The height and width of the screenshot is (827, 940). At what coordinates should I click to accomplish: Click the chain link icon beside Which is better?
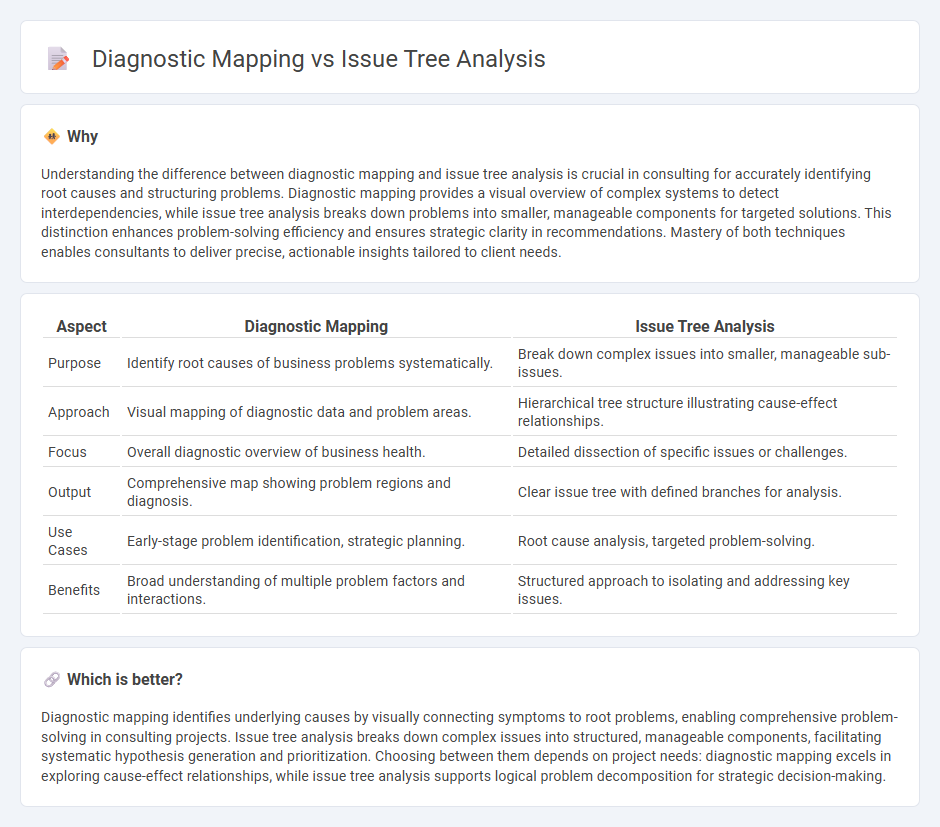[52, 680]
